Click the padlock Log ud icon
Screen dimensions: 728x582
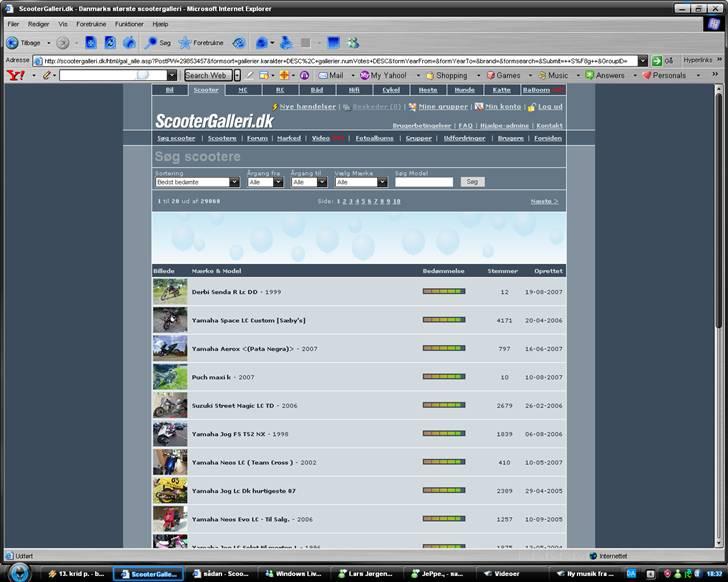(531, 106)
